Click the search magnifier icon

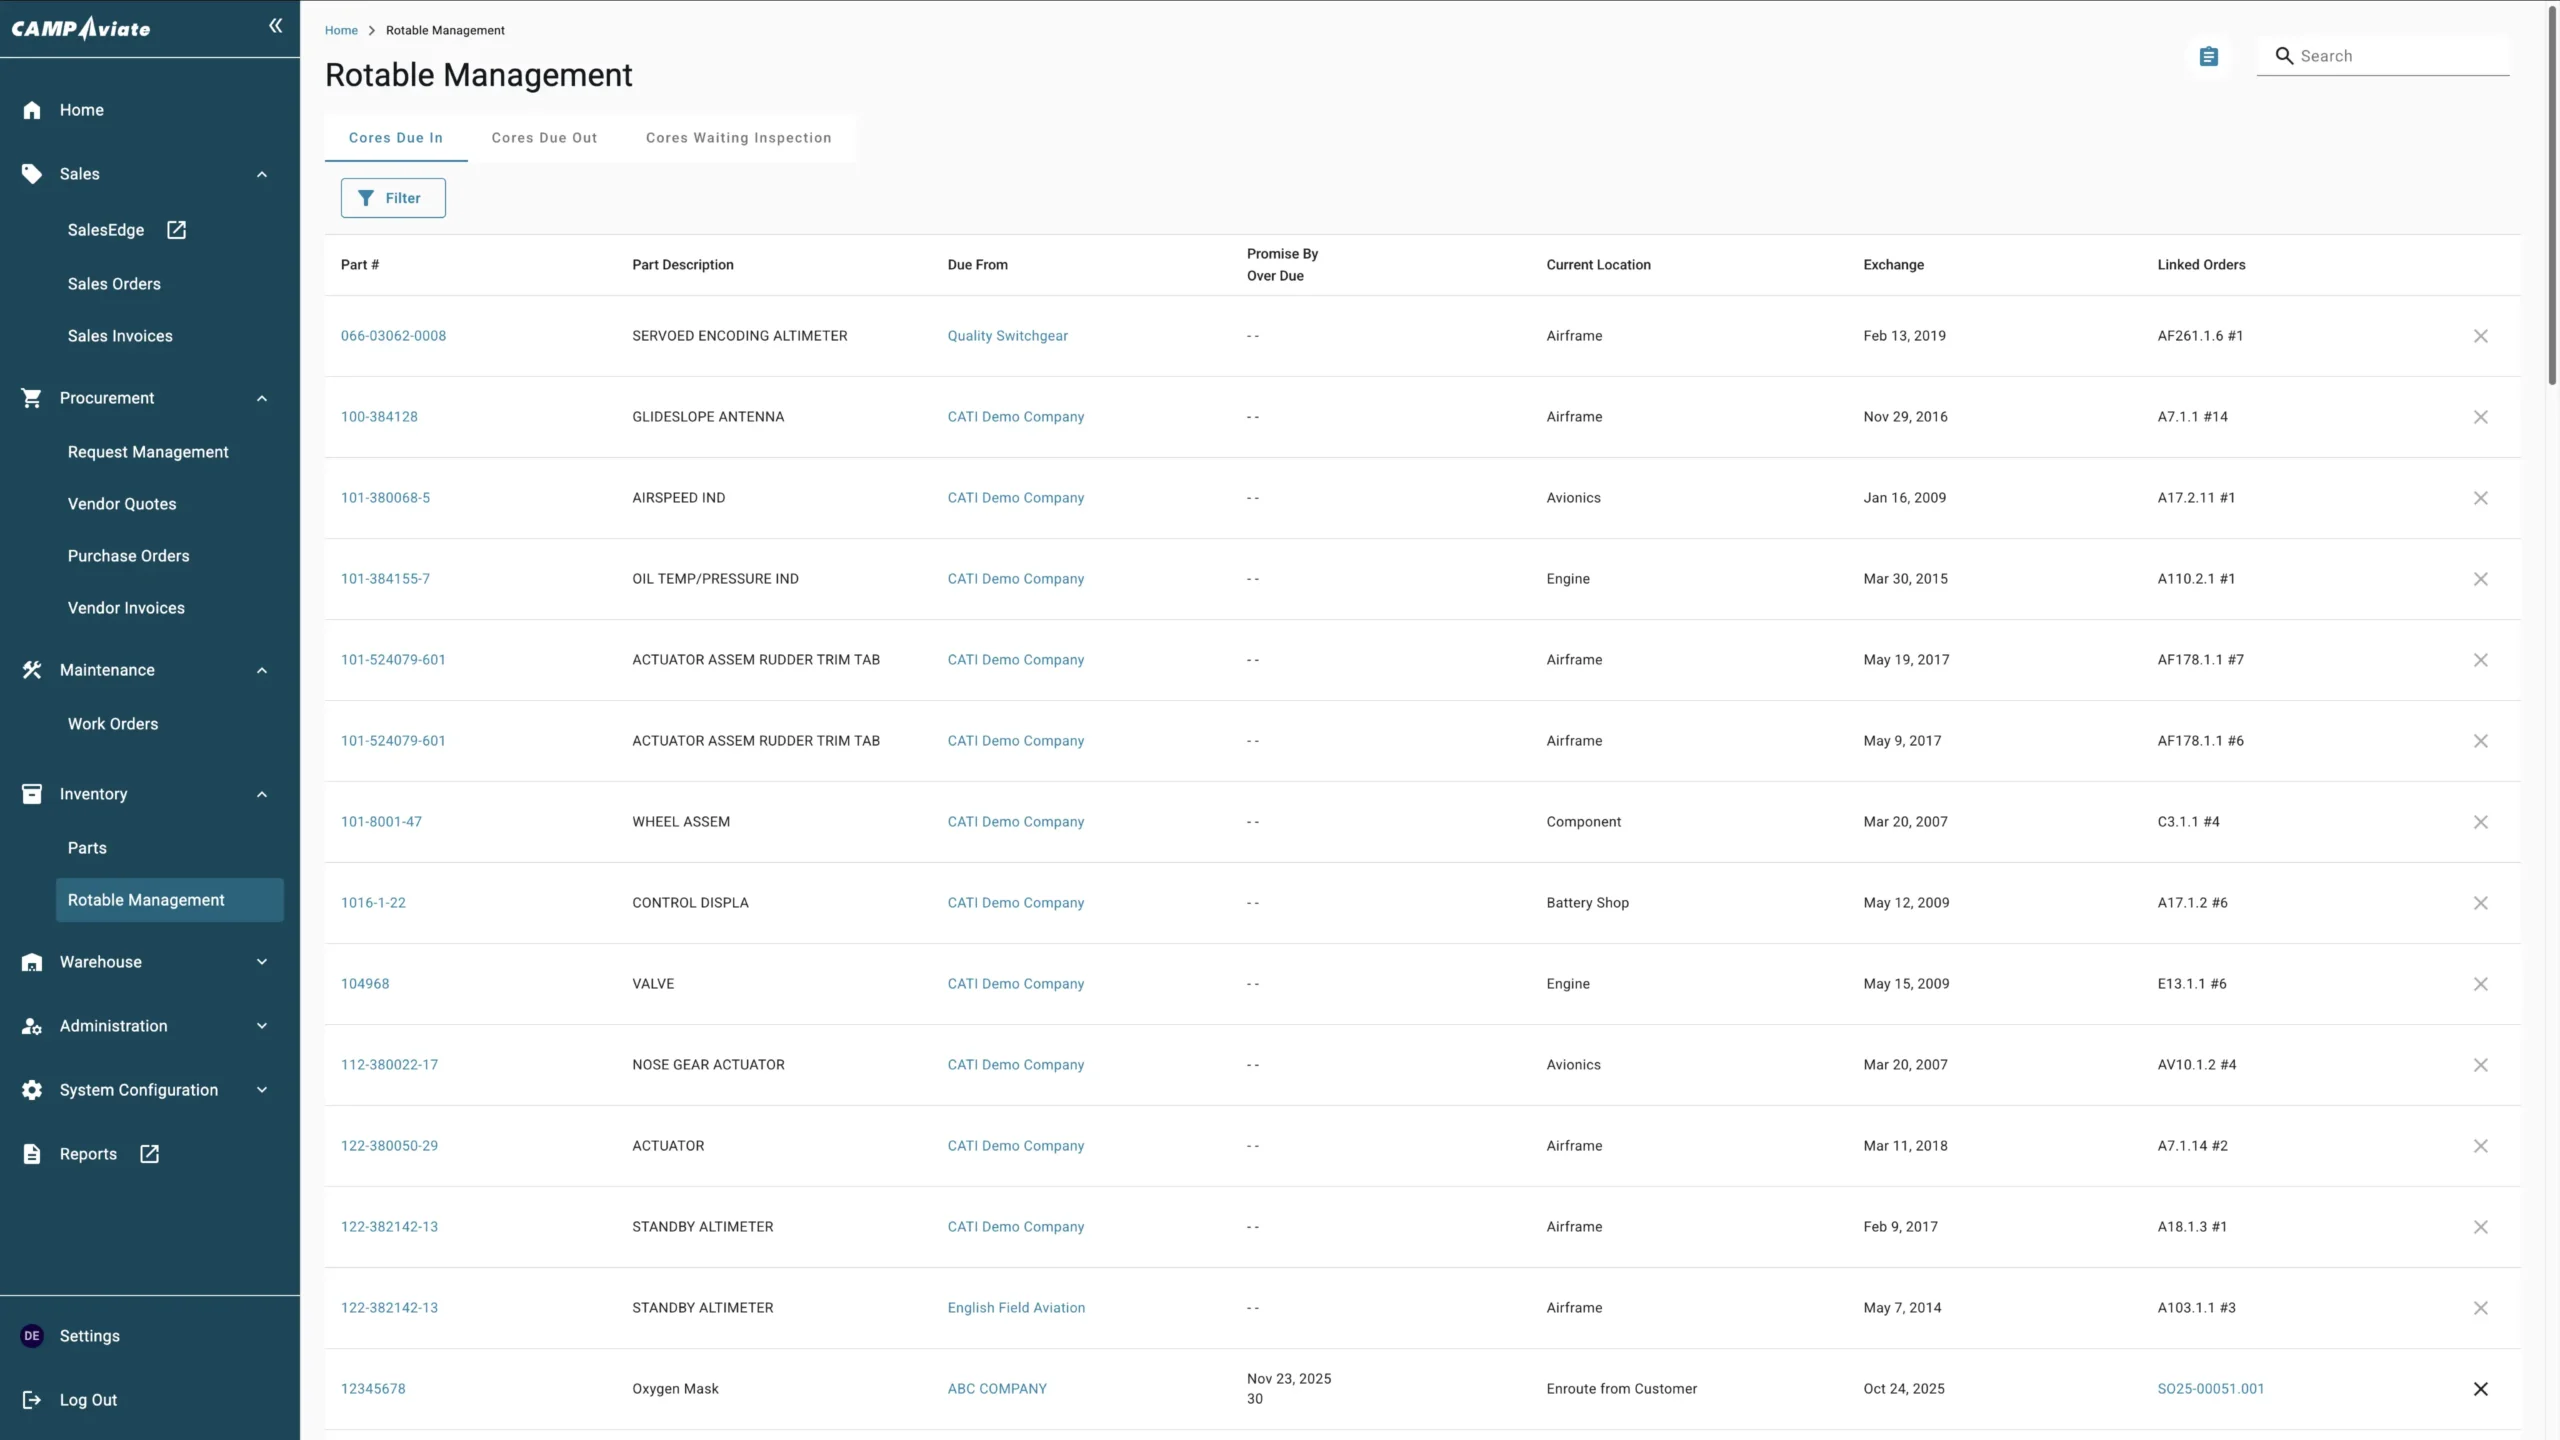[x=2284, y=56]
